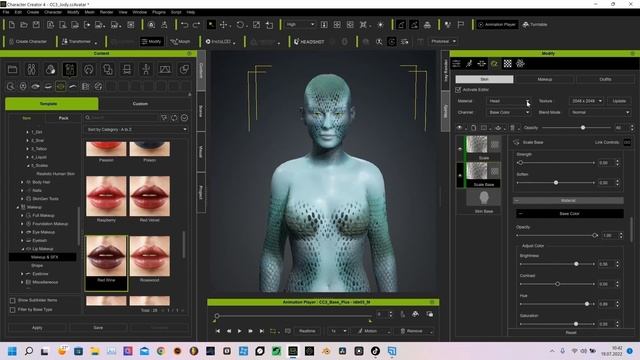Activate the Rotate tool icon
The image size is (640, 360).
tap(240, 25)
